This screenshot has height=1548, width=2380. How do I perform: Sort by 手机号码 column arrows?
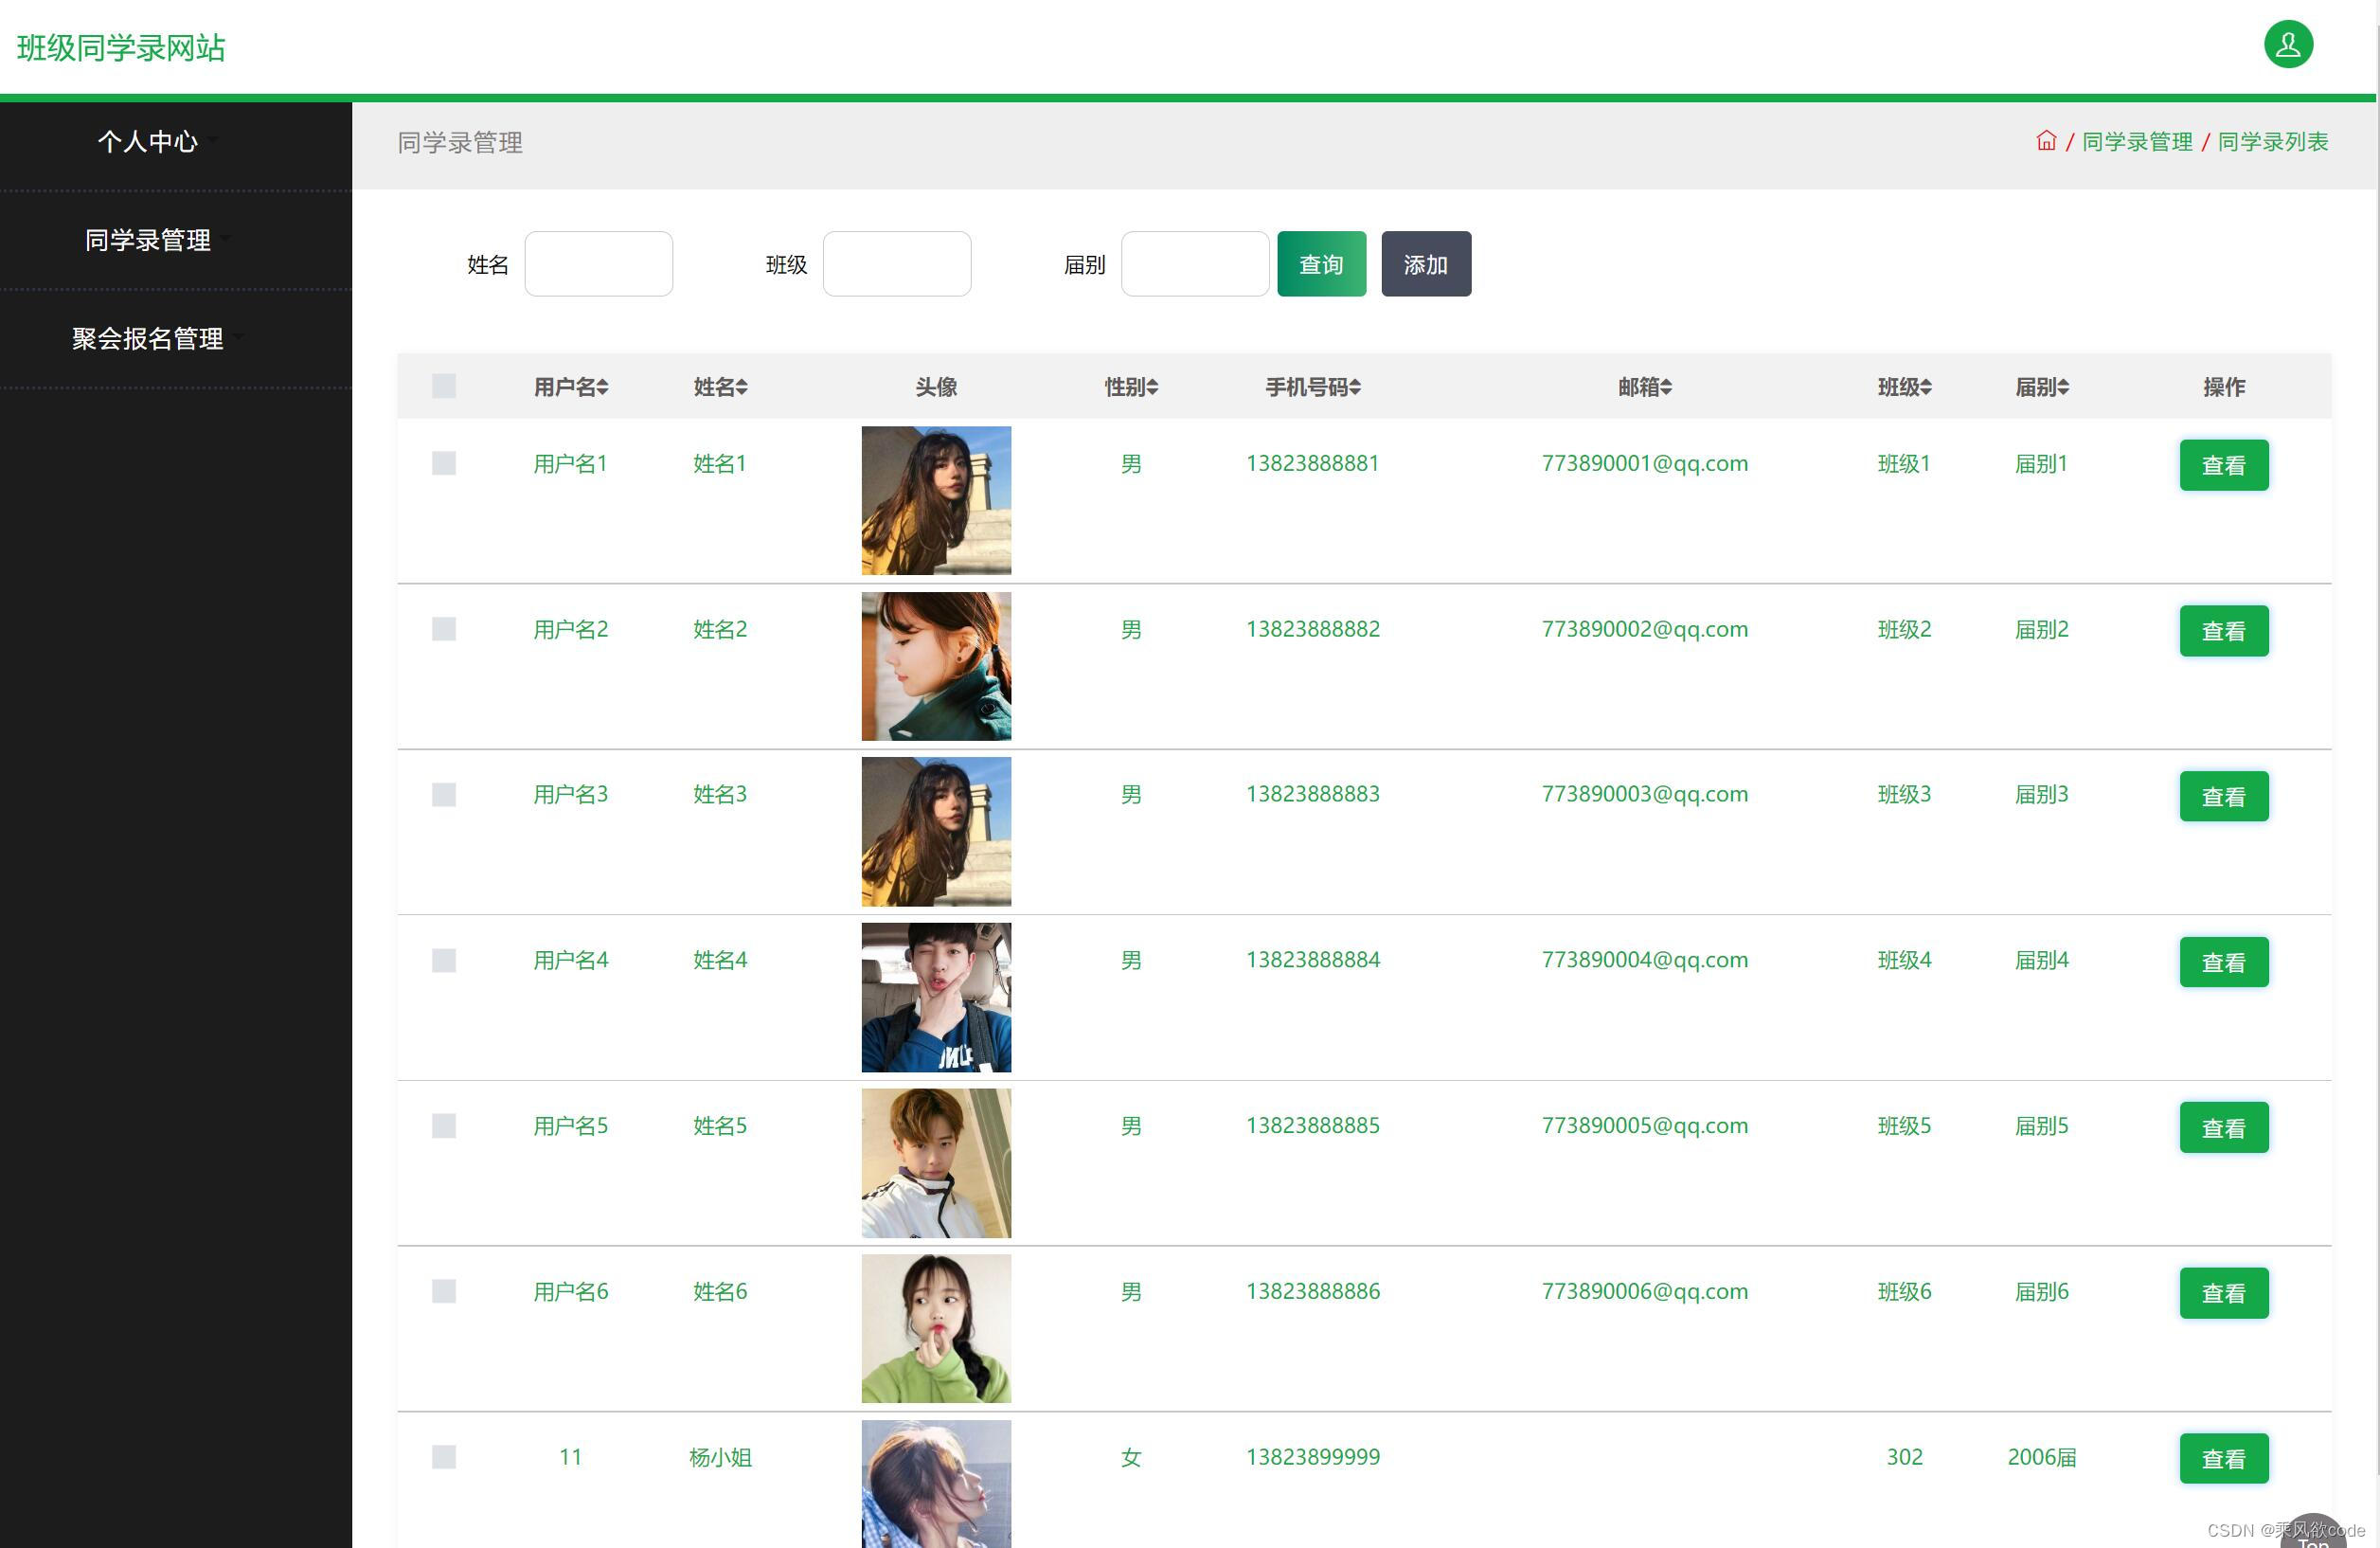[1354, 388]
